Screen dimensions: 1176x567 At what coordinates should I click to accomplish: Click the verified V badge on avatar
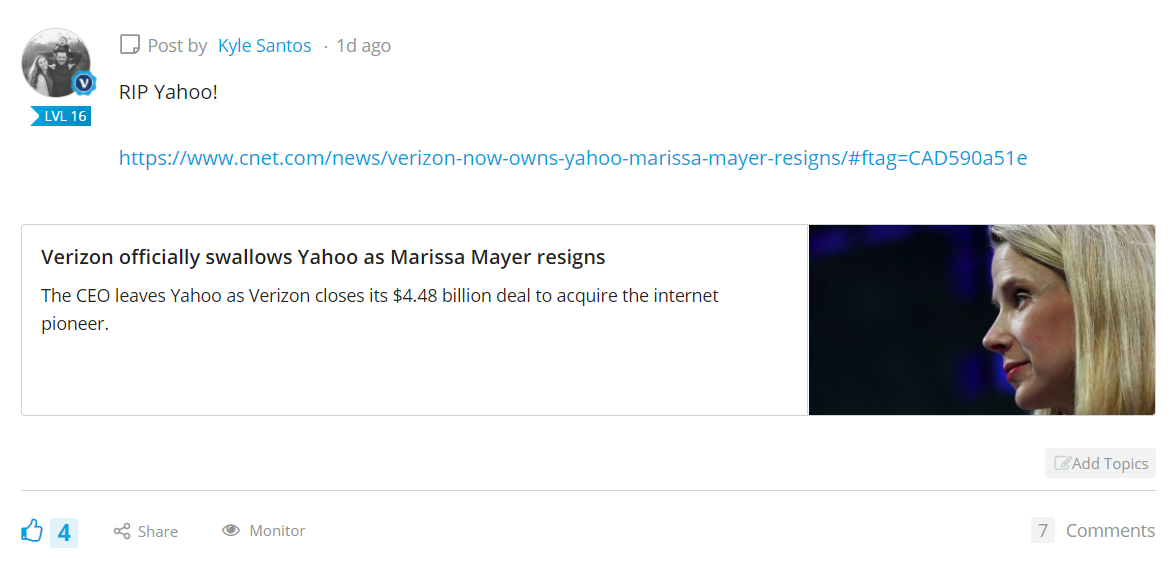84,82
